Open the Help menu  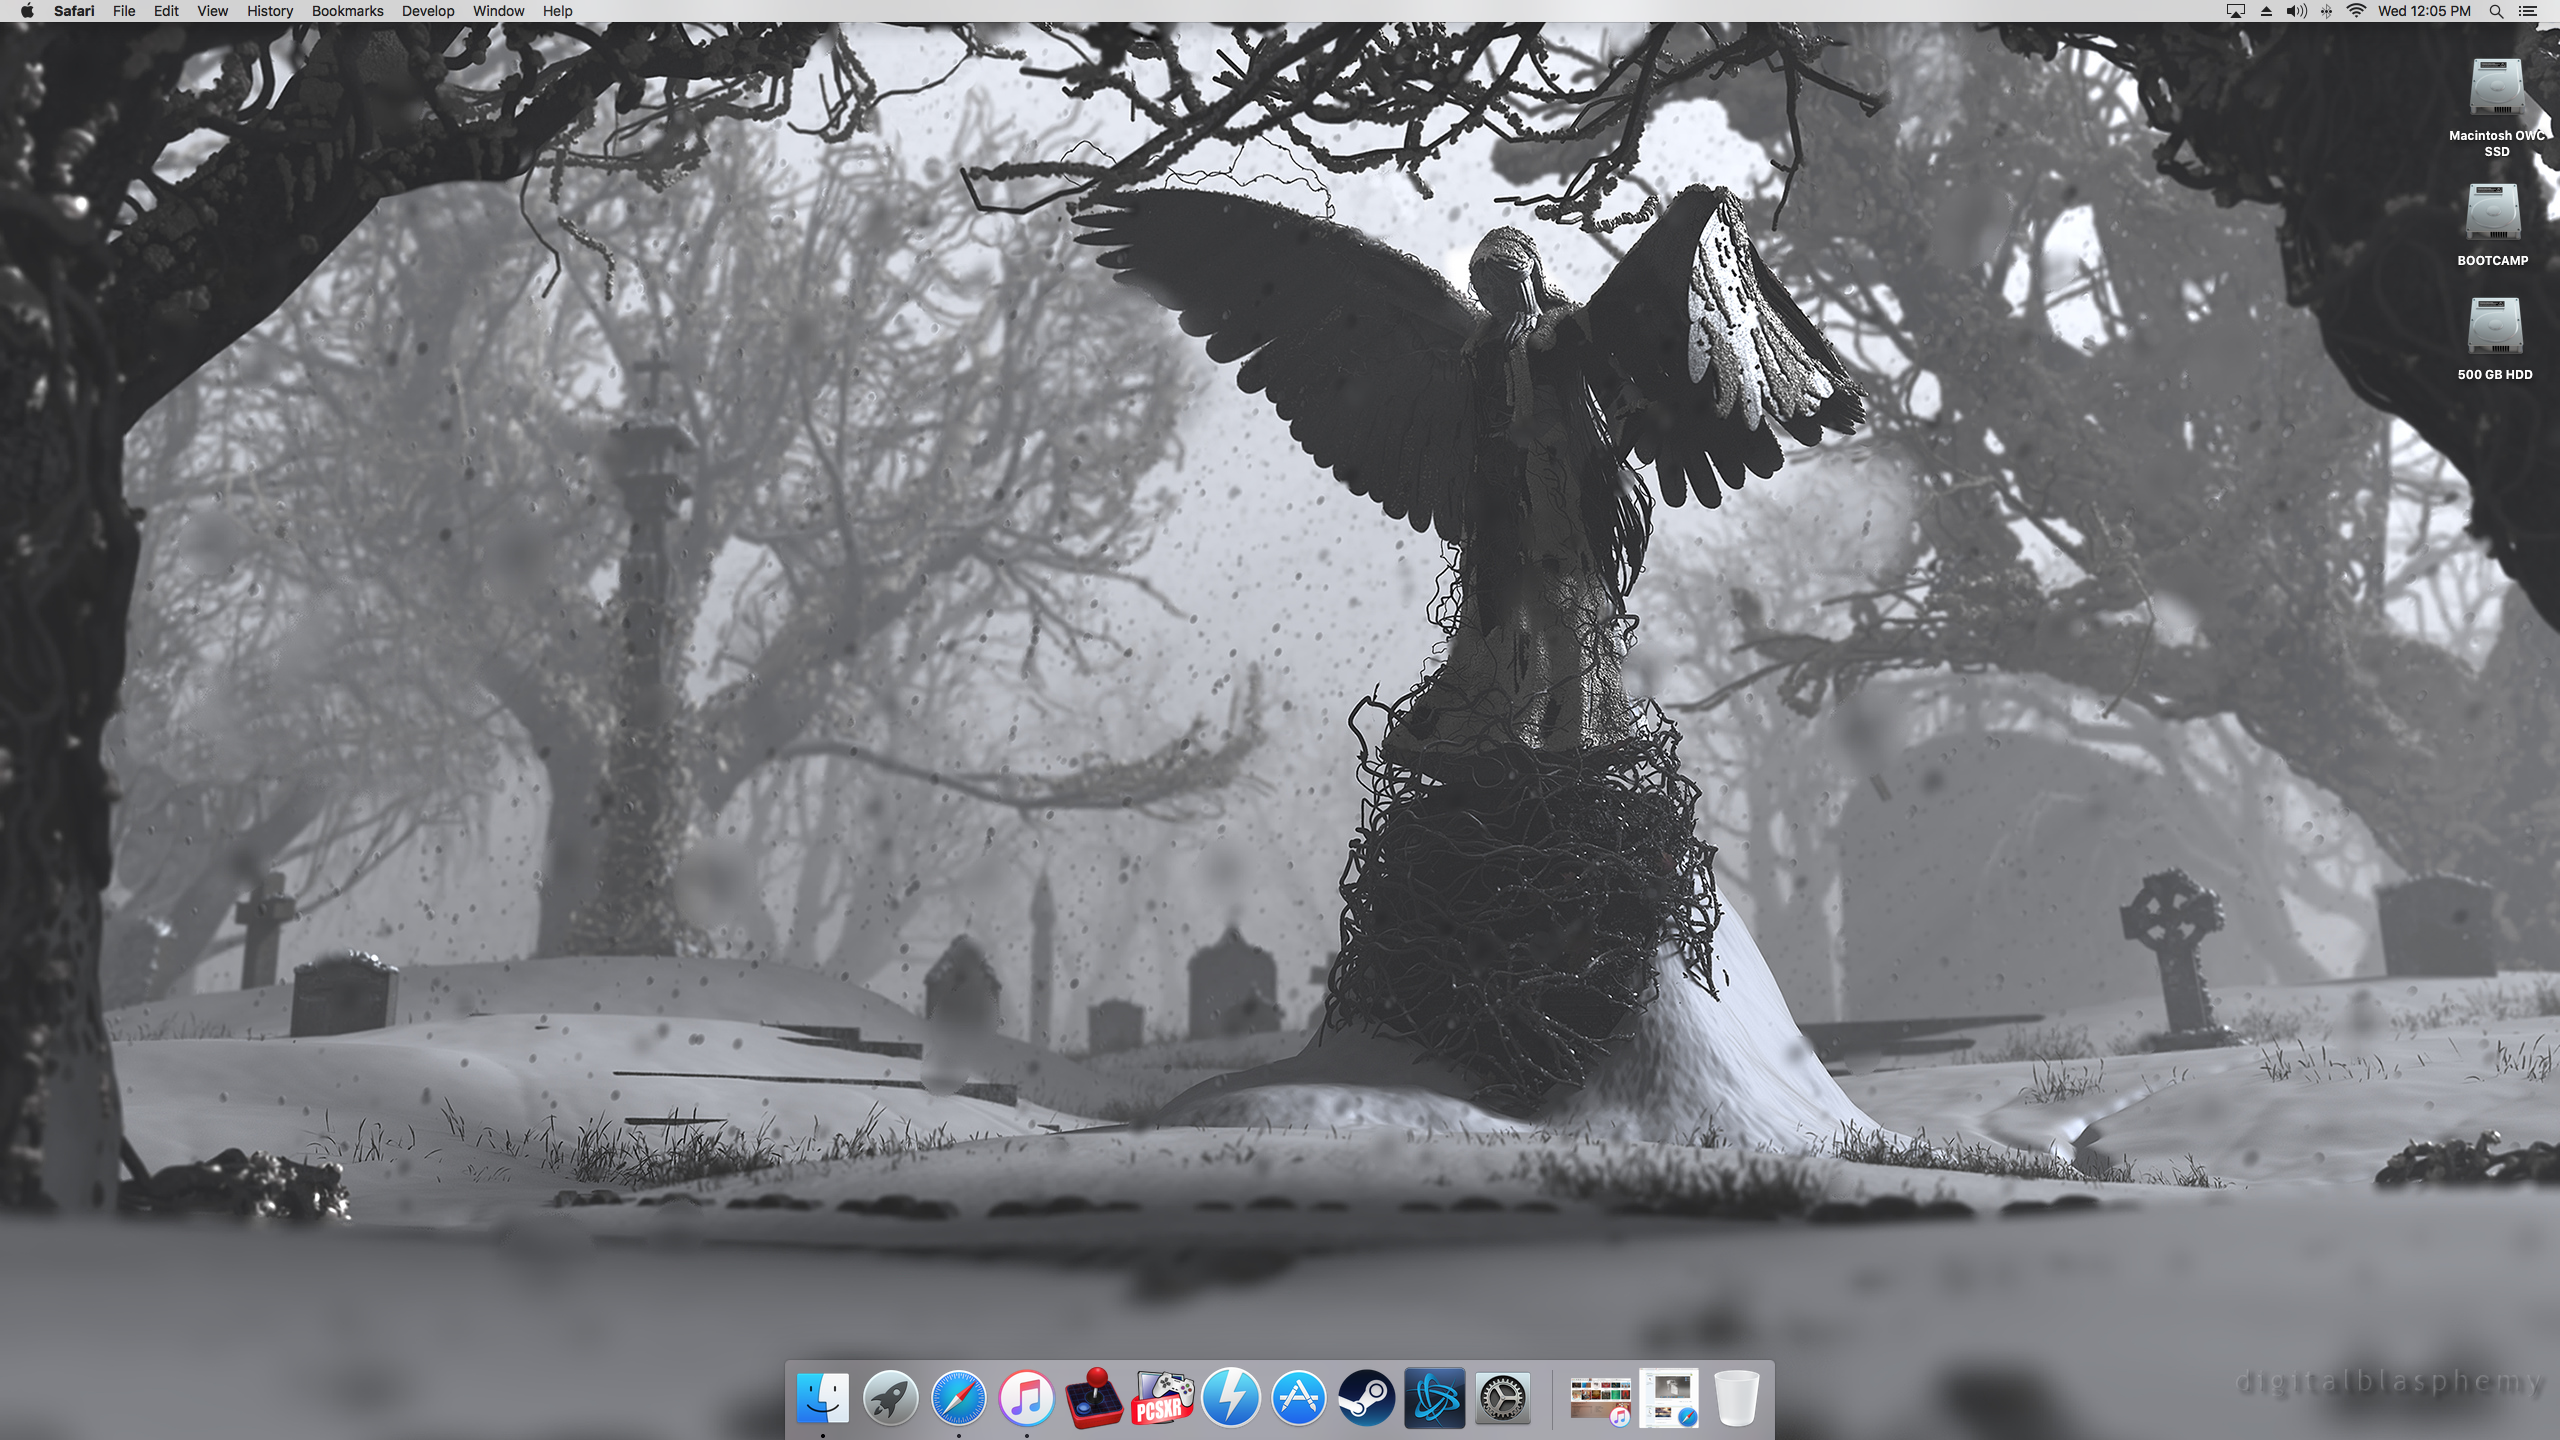pyautogui.click(x=558, y=11)
